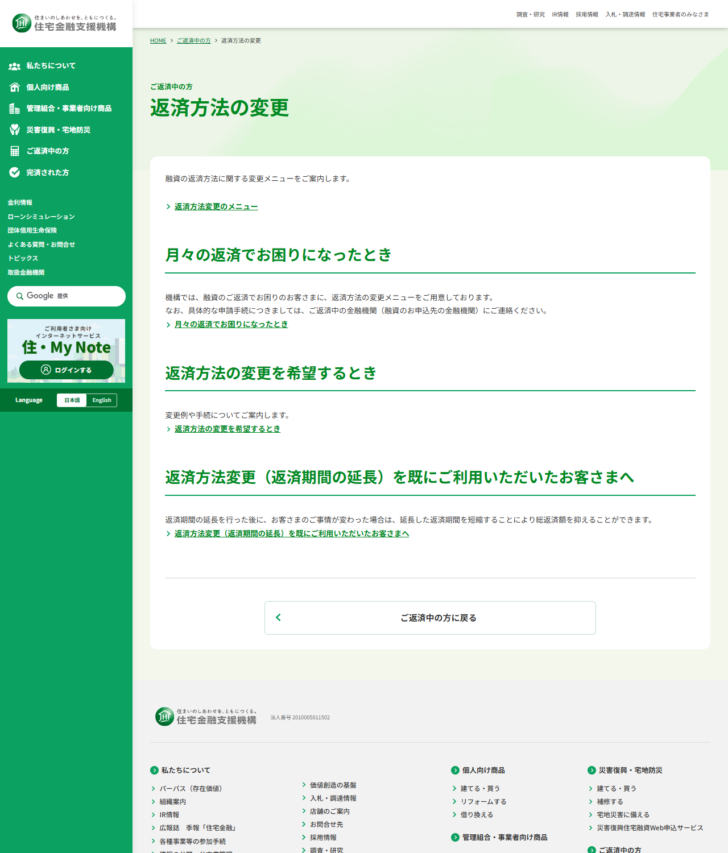Click circle arrow beside footer 管理組合・事業者向け商品
Viewport: 728px width, 853px height.
(455, 837)
